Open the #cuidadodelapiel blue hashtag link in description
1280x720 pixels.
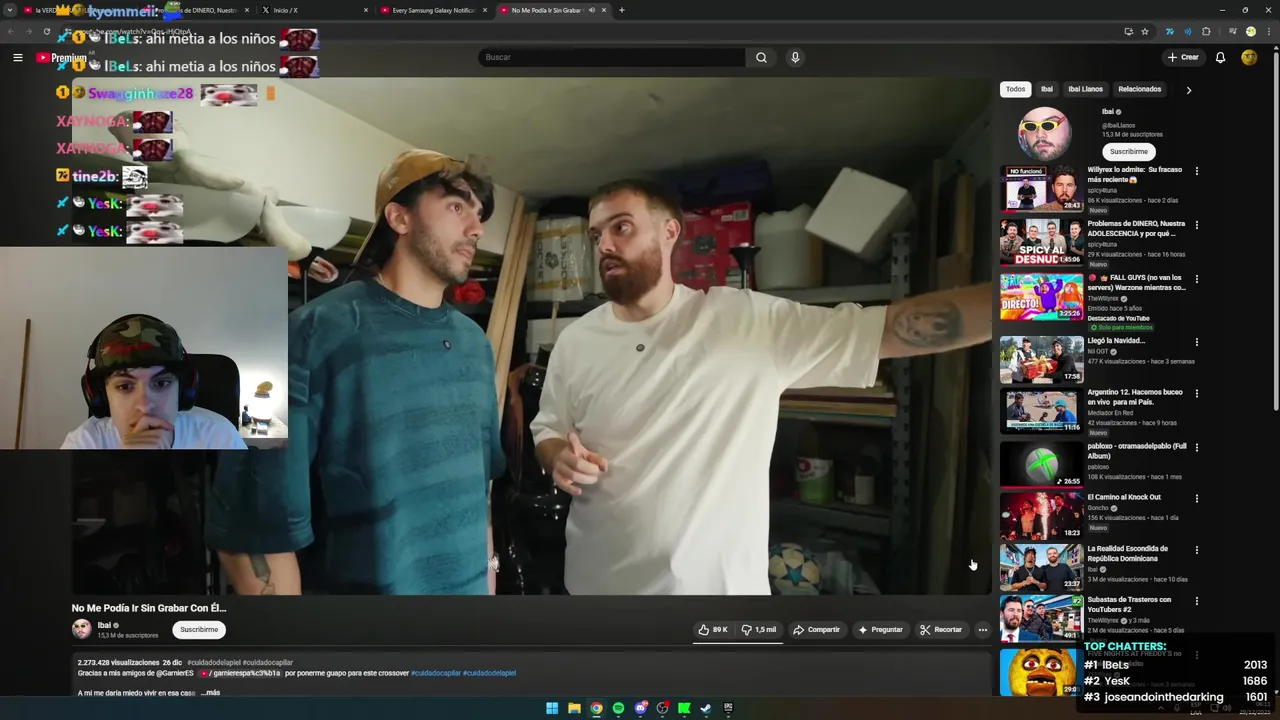point(489,673)
